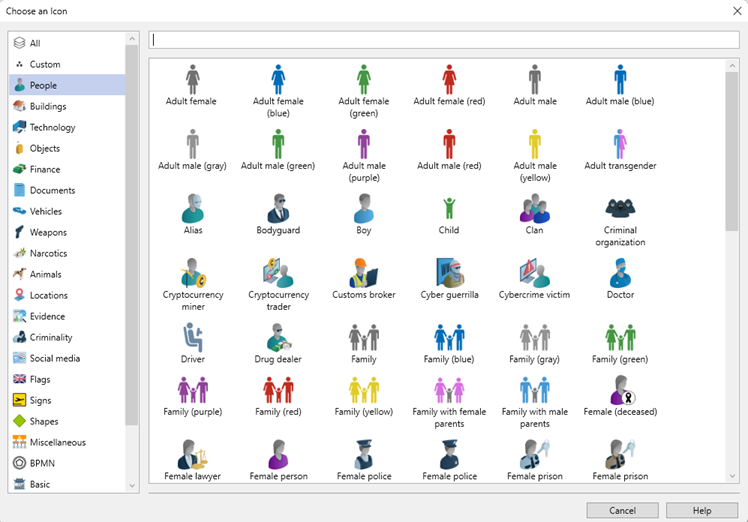Select the Customs broker icon

(x=364, y=273)
